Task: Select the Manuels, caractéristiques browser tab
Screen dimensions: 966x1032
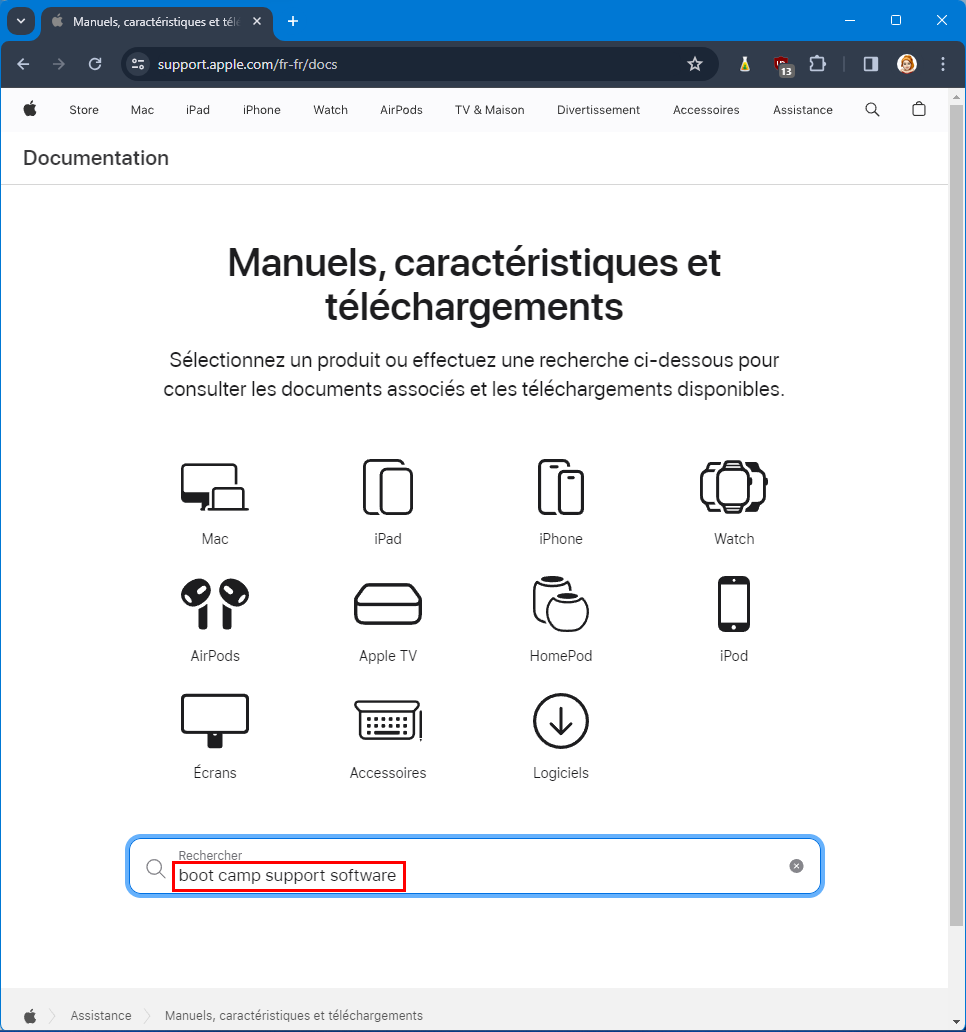Action: point(155,22)
